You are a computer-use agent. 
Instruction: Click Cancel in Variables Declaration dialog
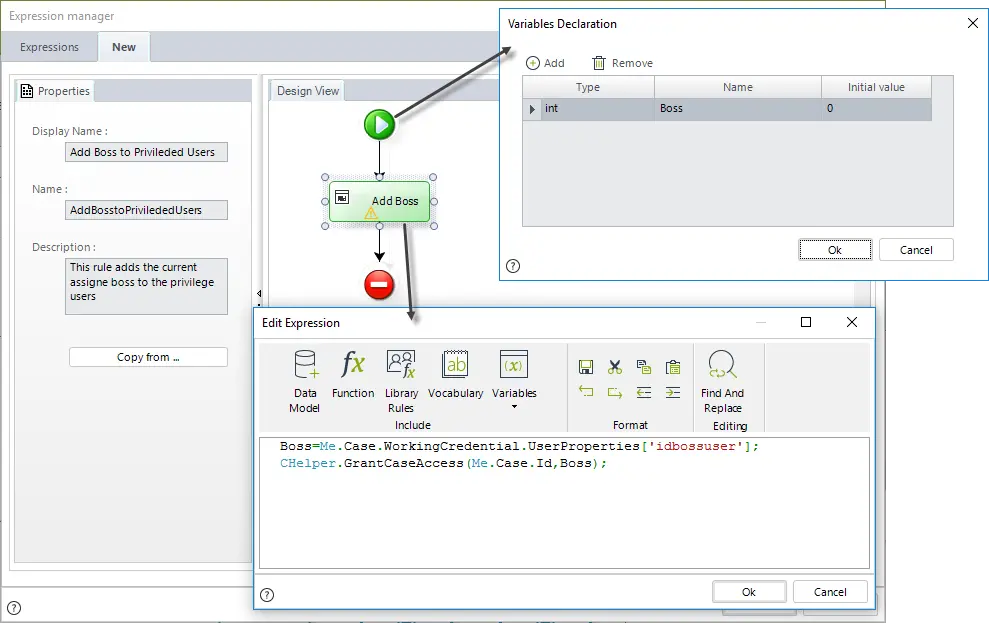pyautogui.click(x=916, y=250)
